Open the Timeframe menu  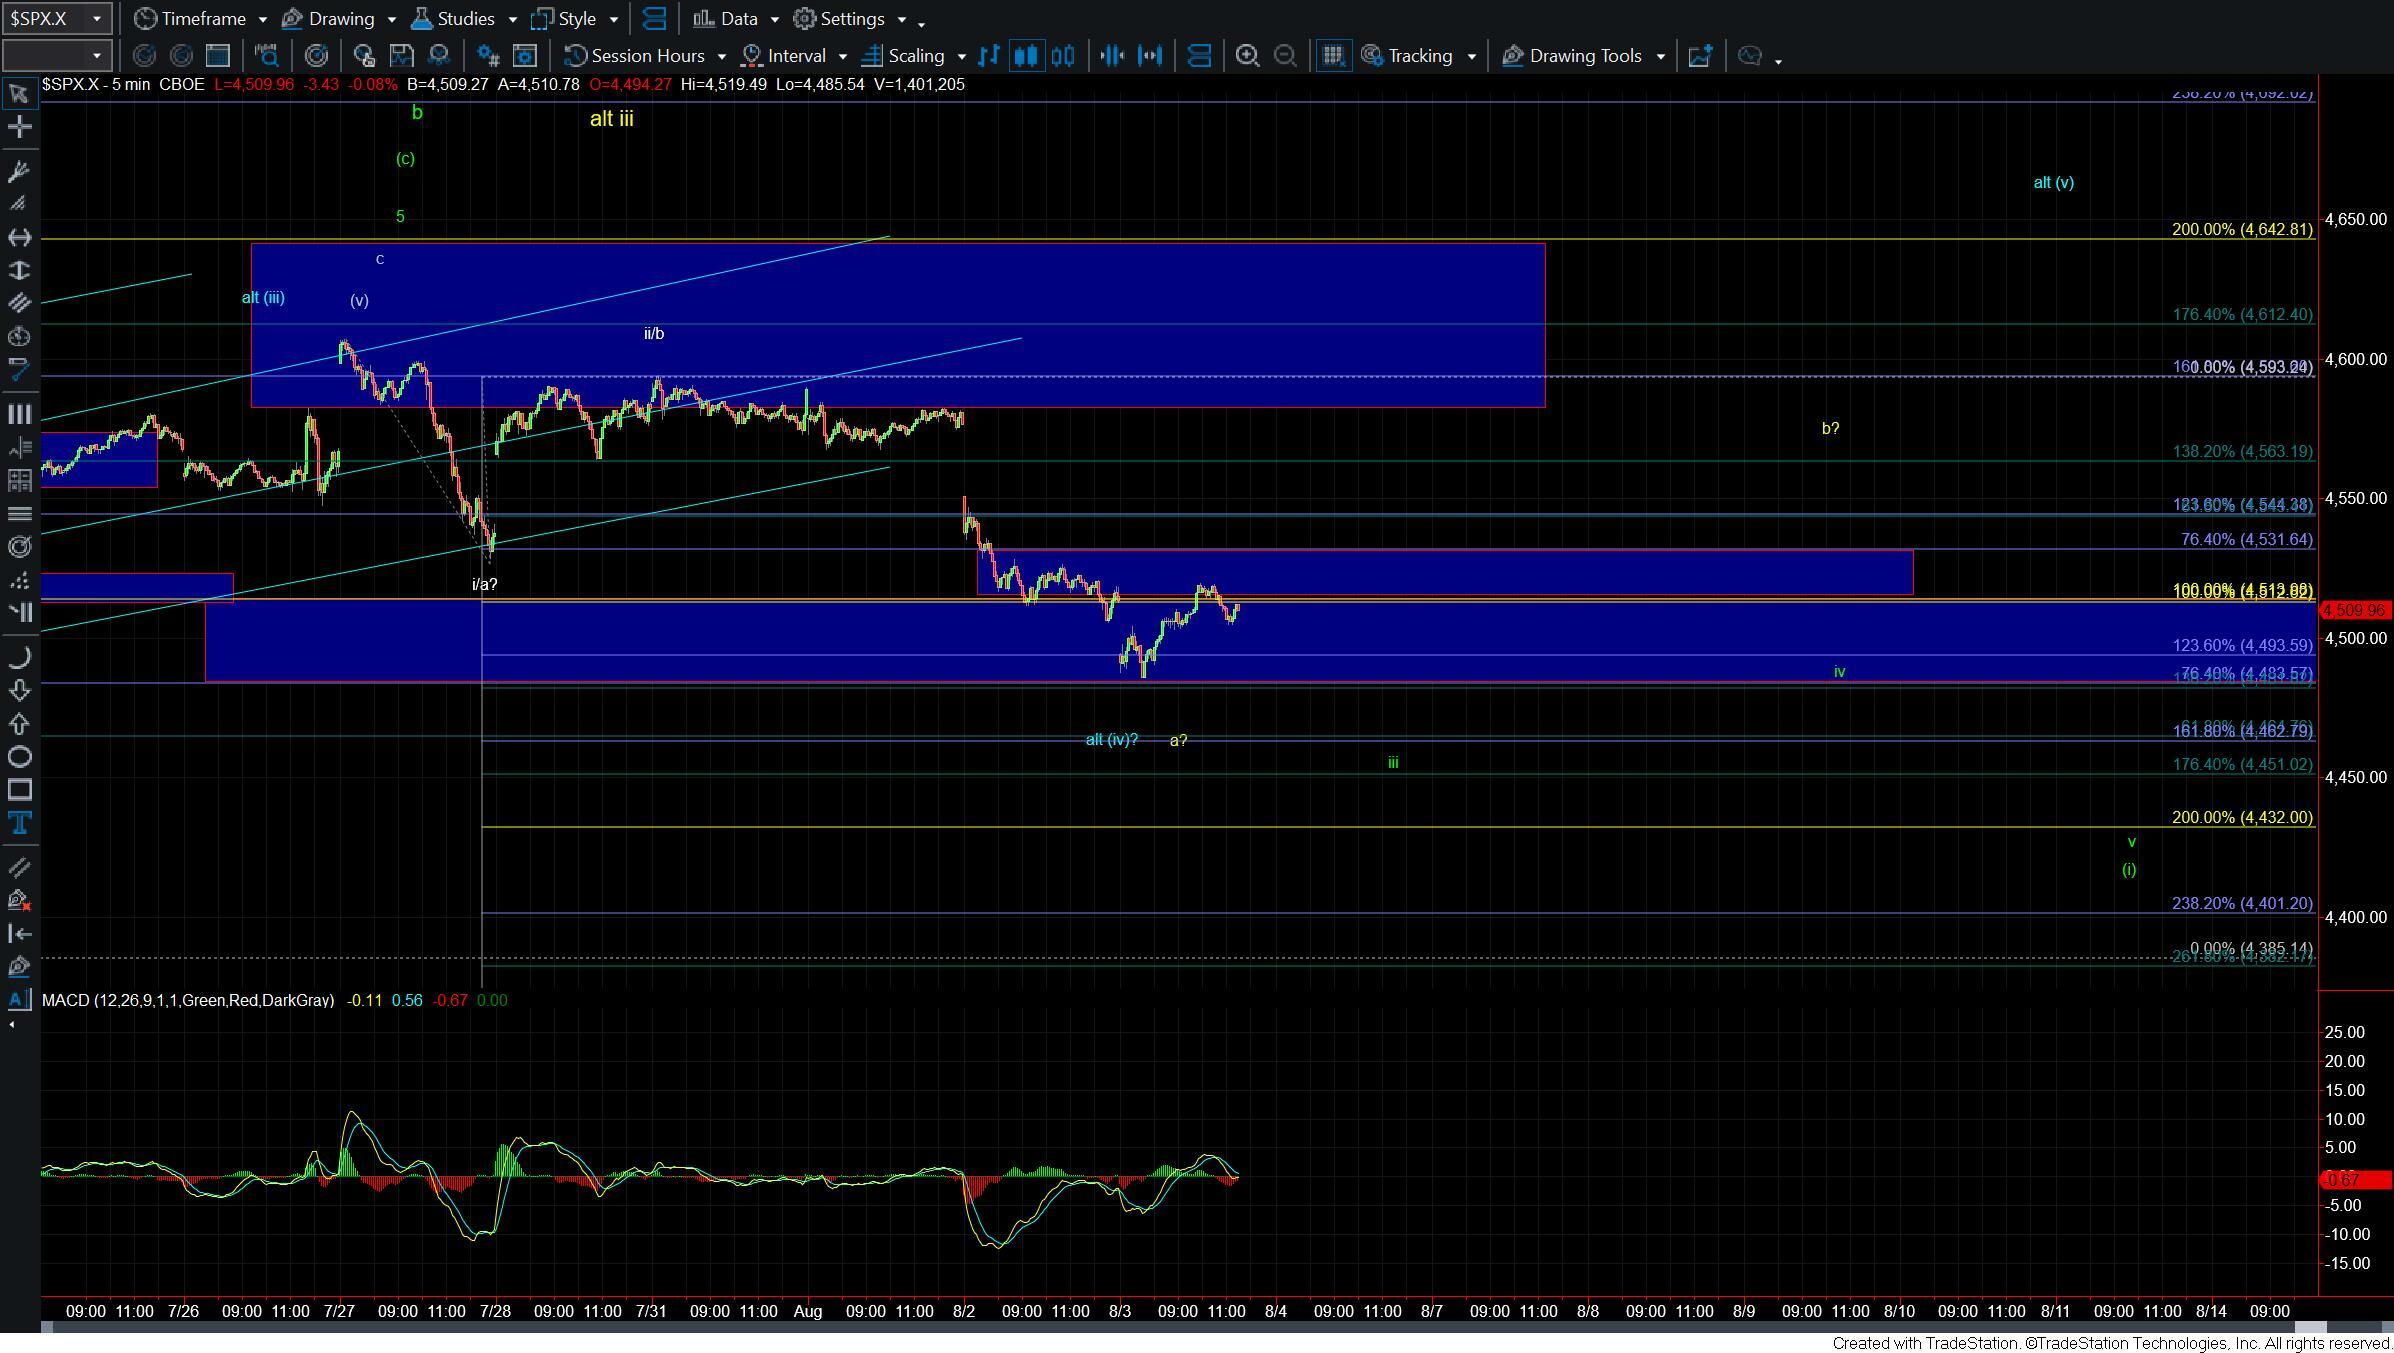click(x=202, y=18)
